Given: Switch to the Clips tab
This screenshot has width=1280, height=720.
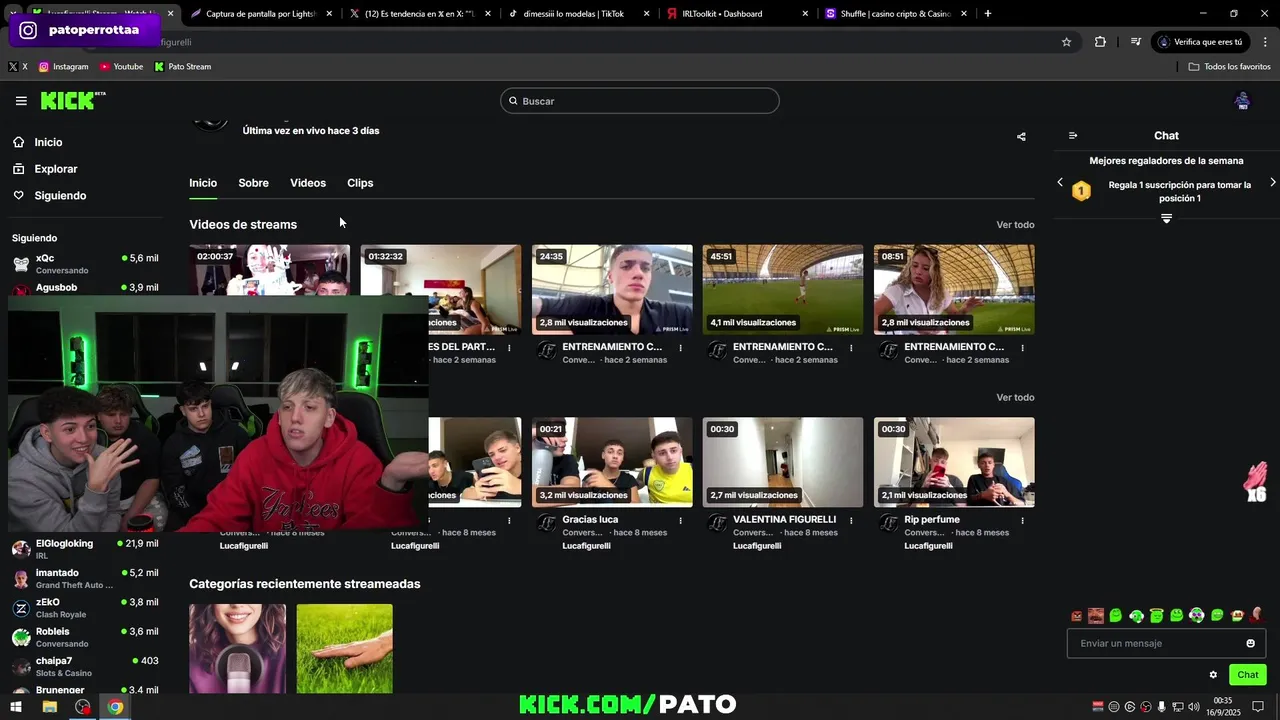Looking at the screenshot, I should [360, 183].
